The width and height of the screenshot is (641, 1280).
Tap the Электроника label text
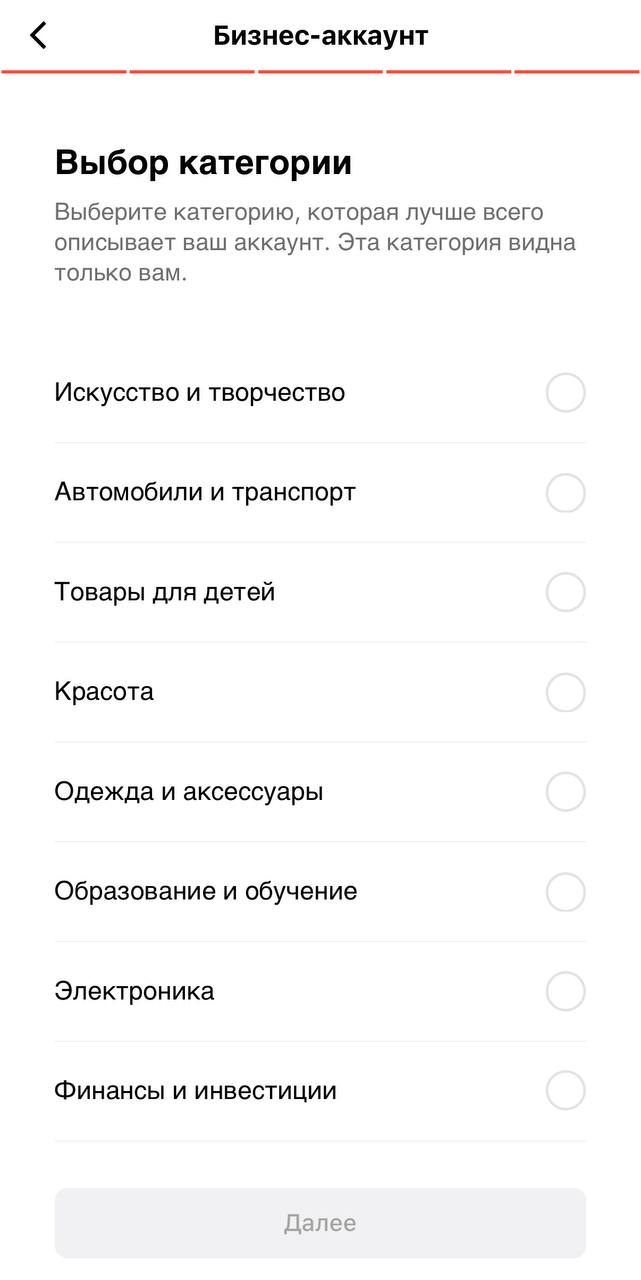point(134,992)
